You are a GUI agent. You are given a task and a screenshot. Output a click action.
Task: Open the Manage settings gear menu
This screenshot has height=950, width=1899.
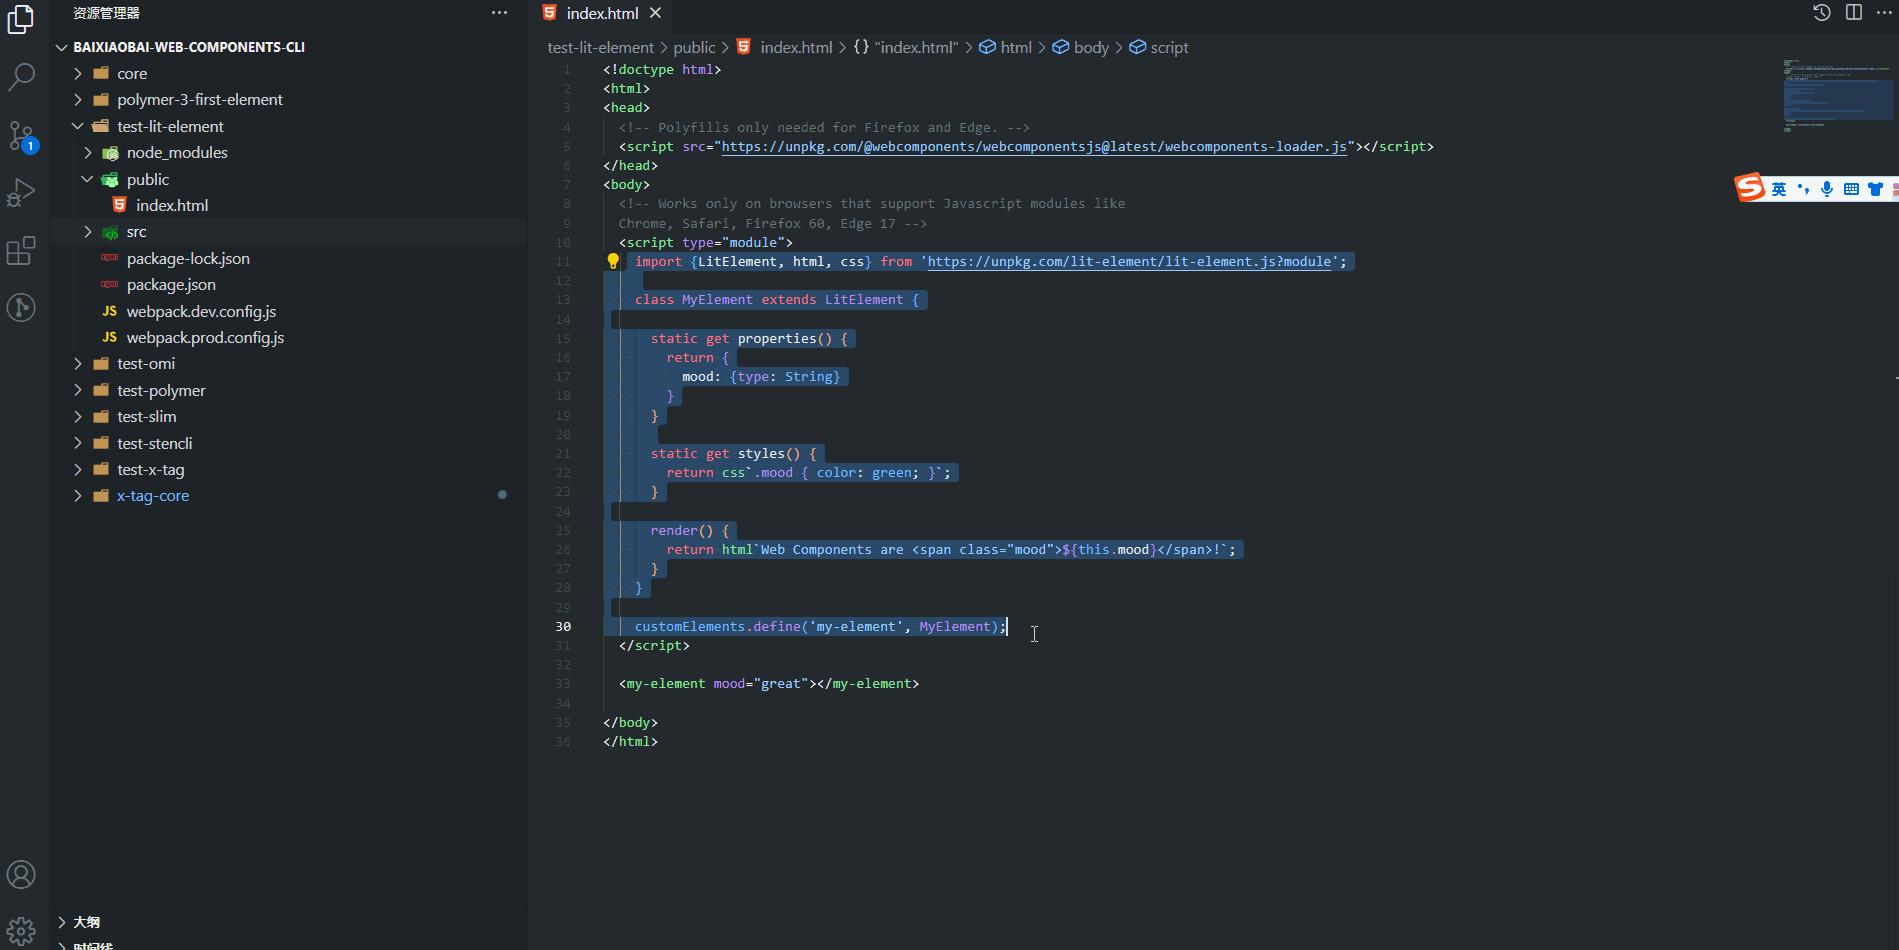(21, 928)
